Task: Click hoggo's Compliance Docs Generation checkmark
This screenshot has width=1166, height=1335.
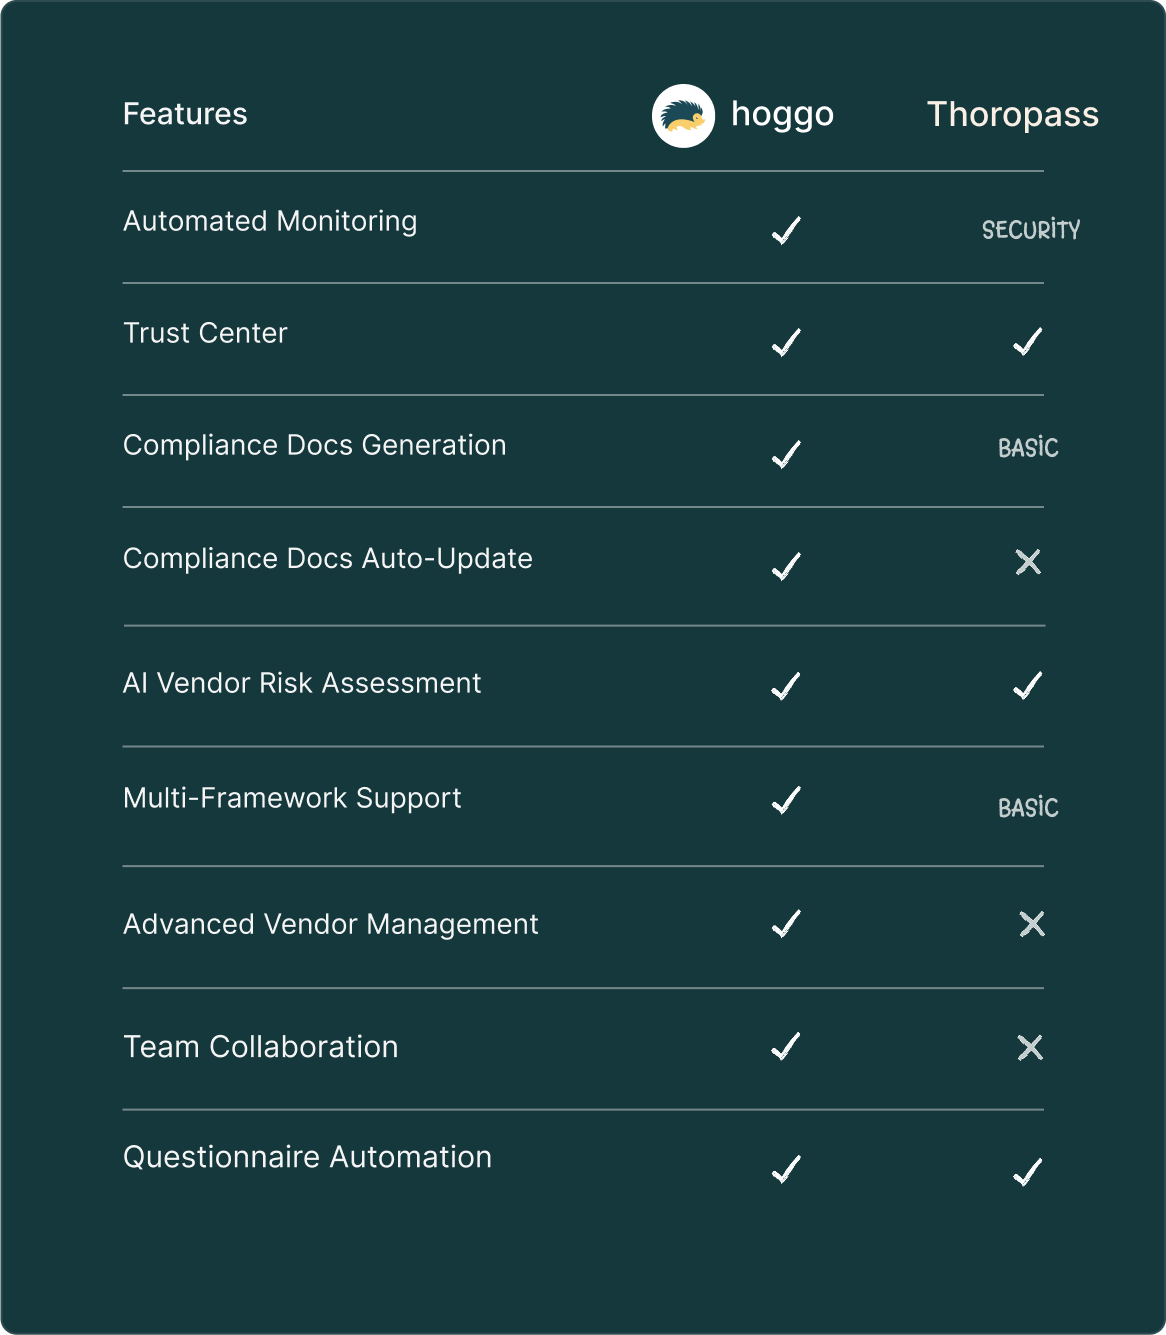Action: (787, 455)
